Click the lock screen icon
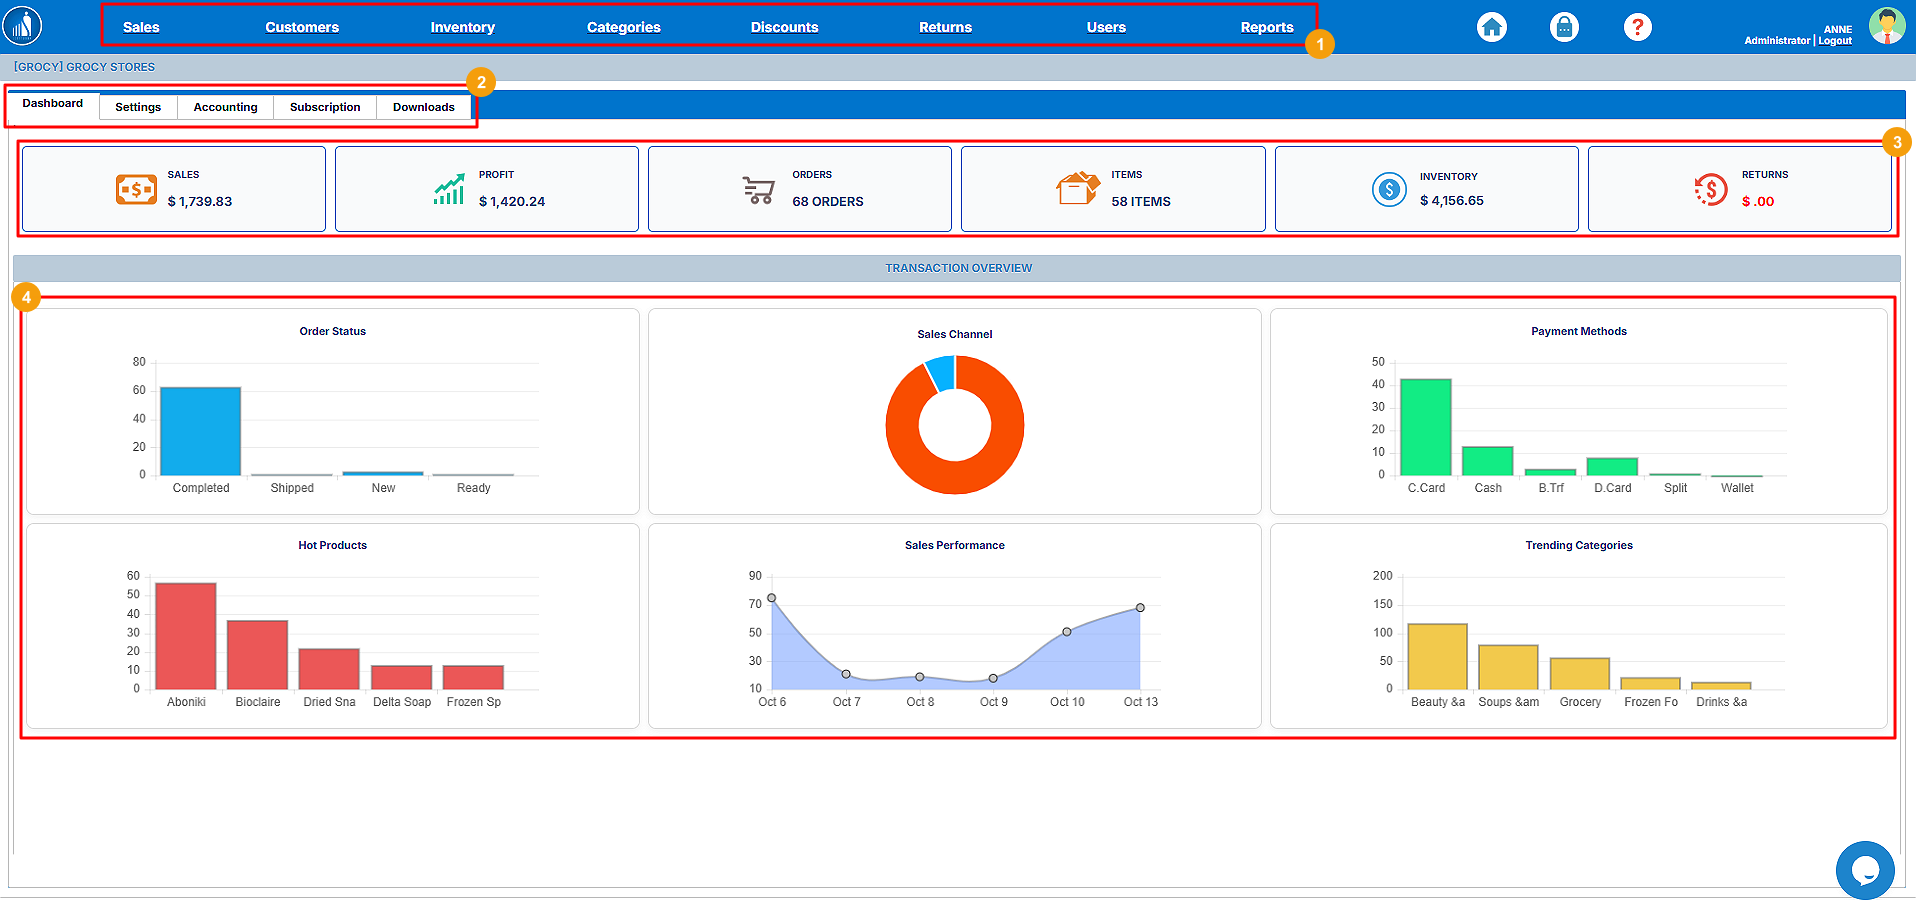The height and width of the screenshot is (918, 1916). [x=1564, y=27]
